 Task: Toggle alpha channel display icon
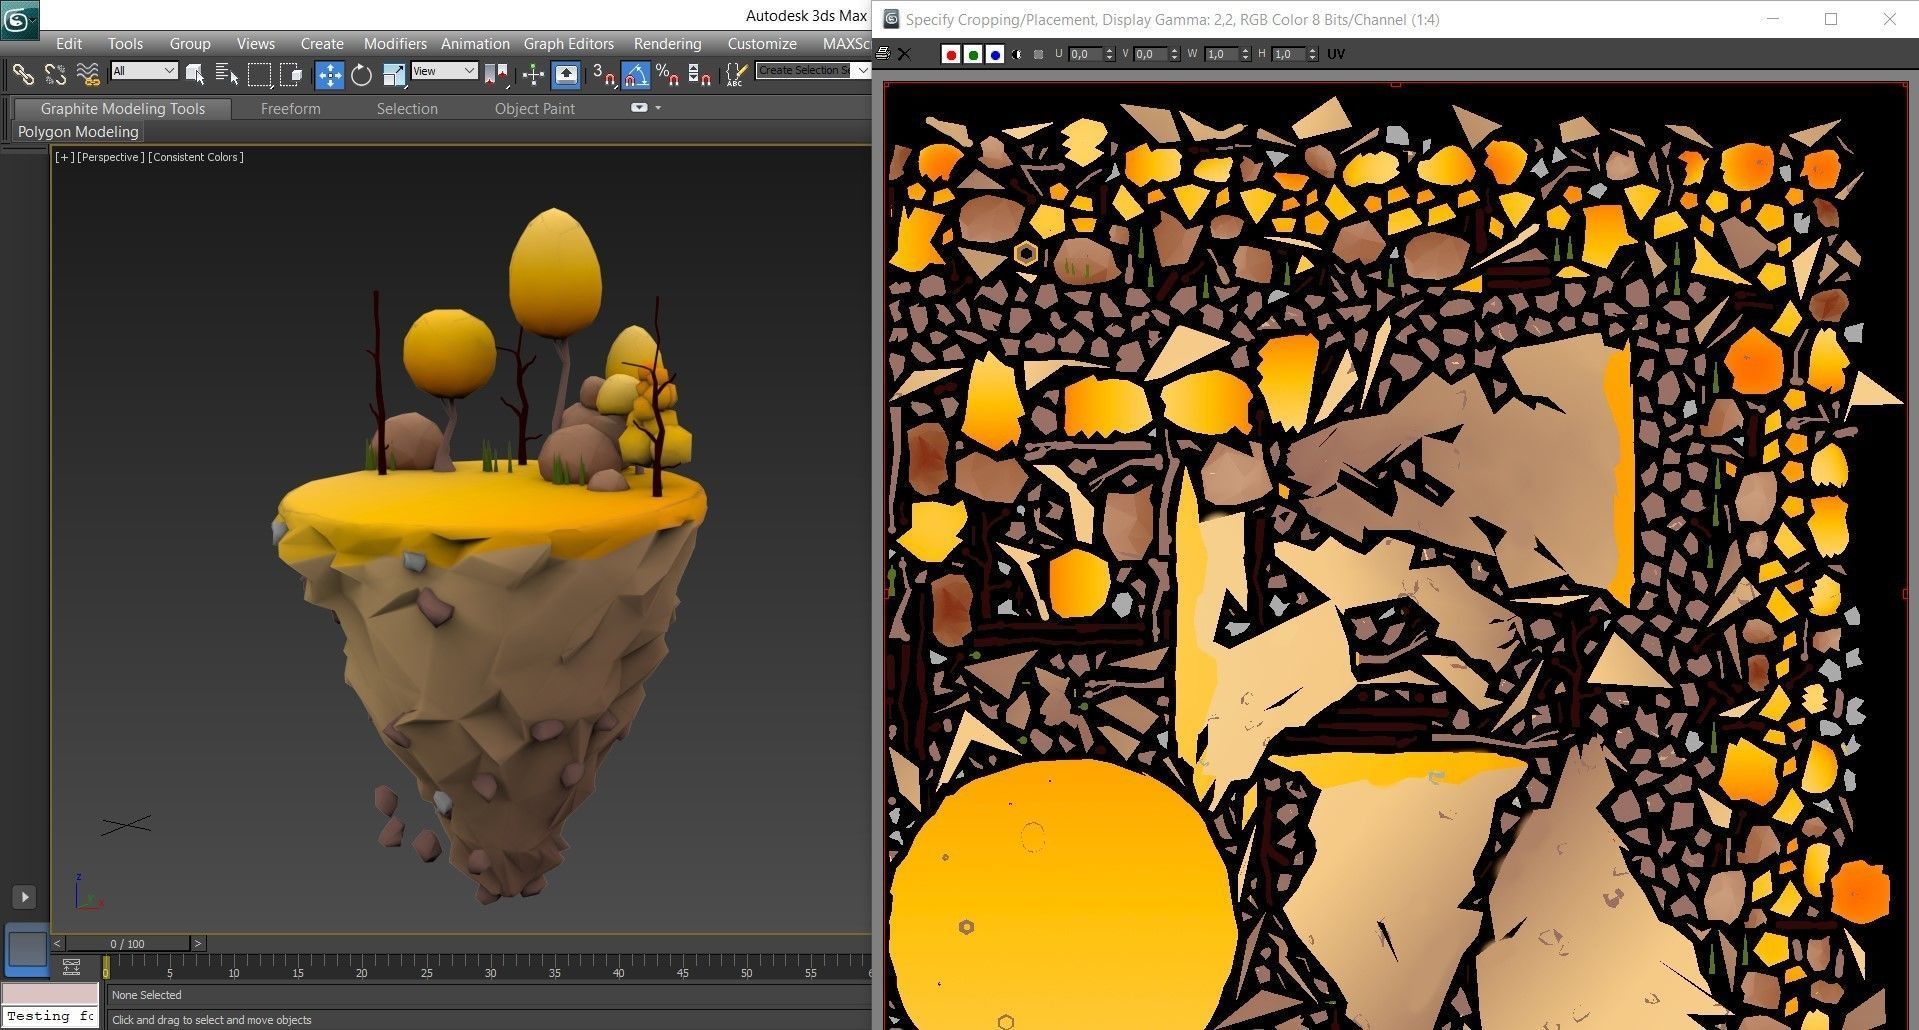point(1017,54)
